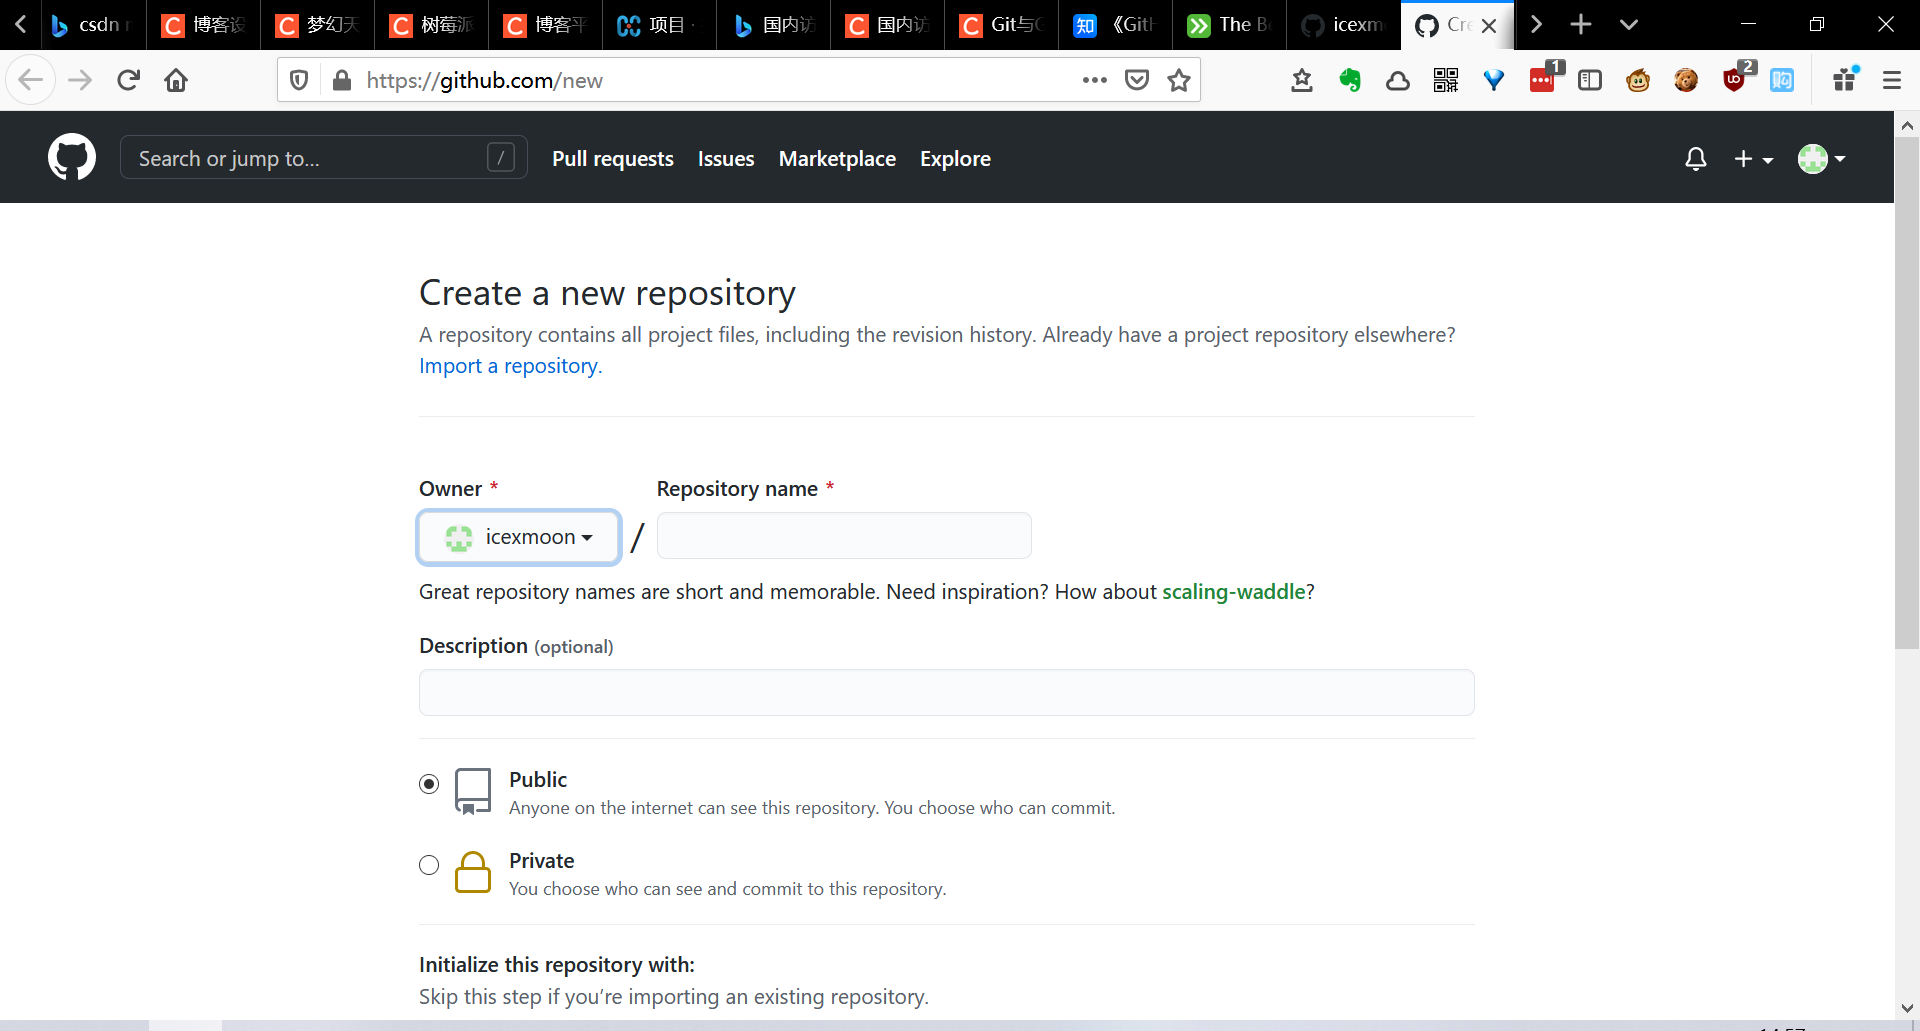The image size is (1920, 1031).
Task: Click the Tampermonkey monkey extension icon
Action: (x=1638, y=80)
